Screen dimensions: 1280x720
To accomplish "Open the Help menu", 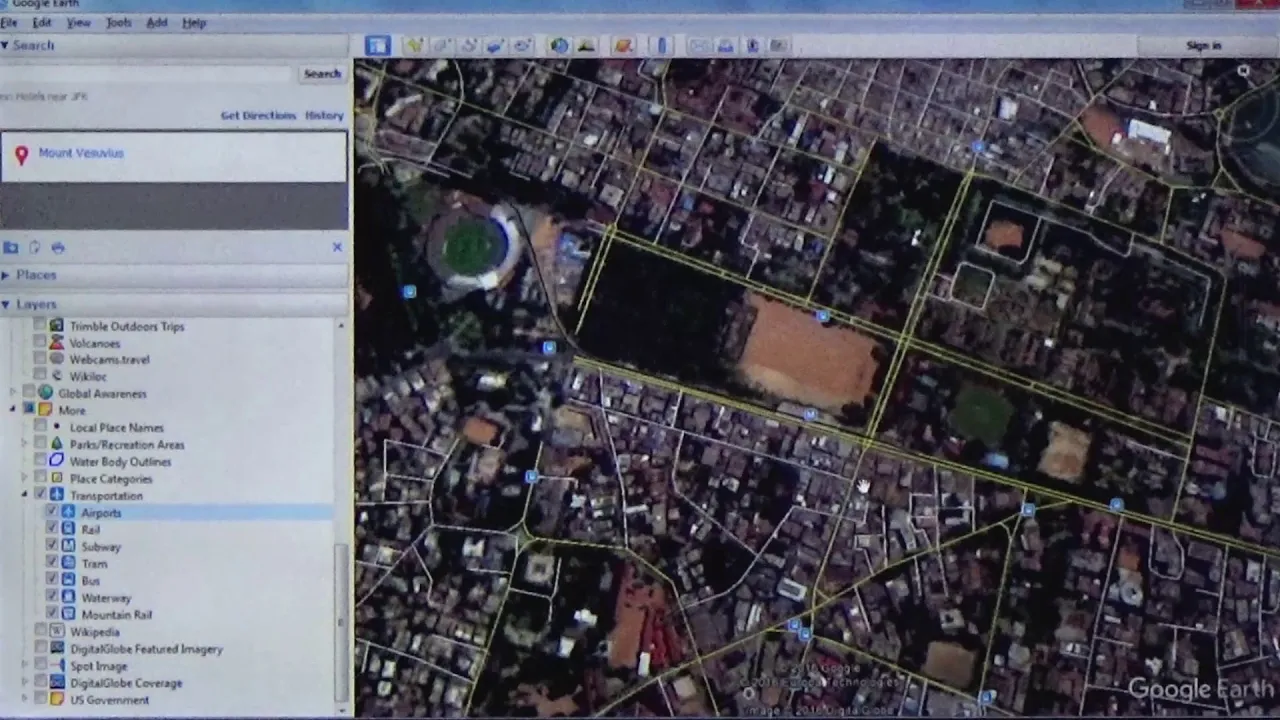I will [194, 22].
